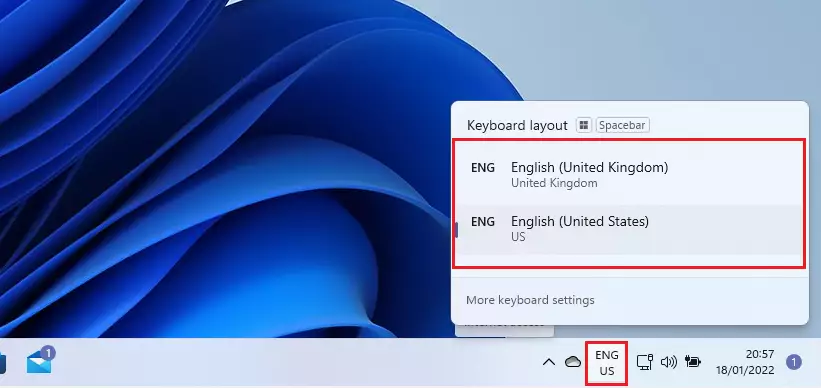The width and height of the screenshot is (821, 388).
Task: Open the OneDrive cloud tray icon
Action: point(573,362)
